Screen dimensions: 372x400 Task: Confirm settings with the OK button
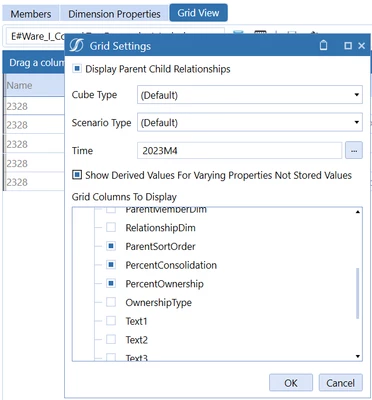291,383
